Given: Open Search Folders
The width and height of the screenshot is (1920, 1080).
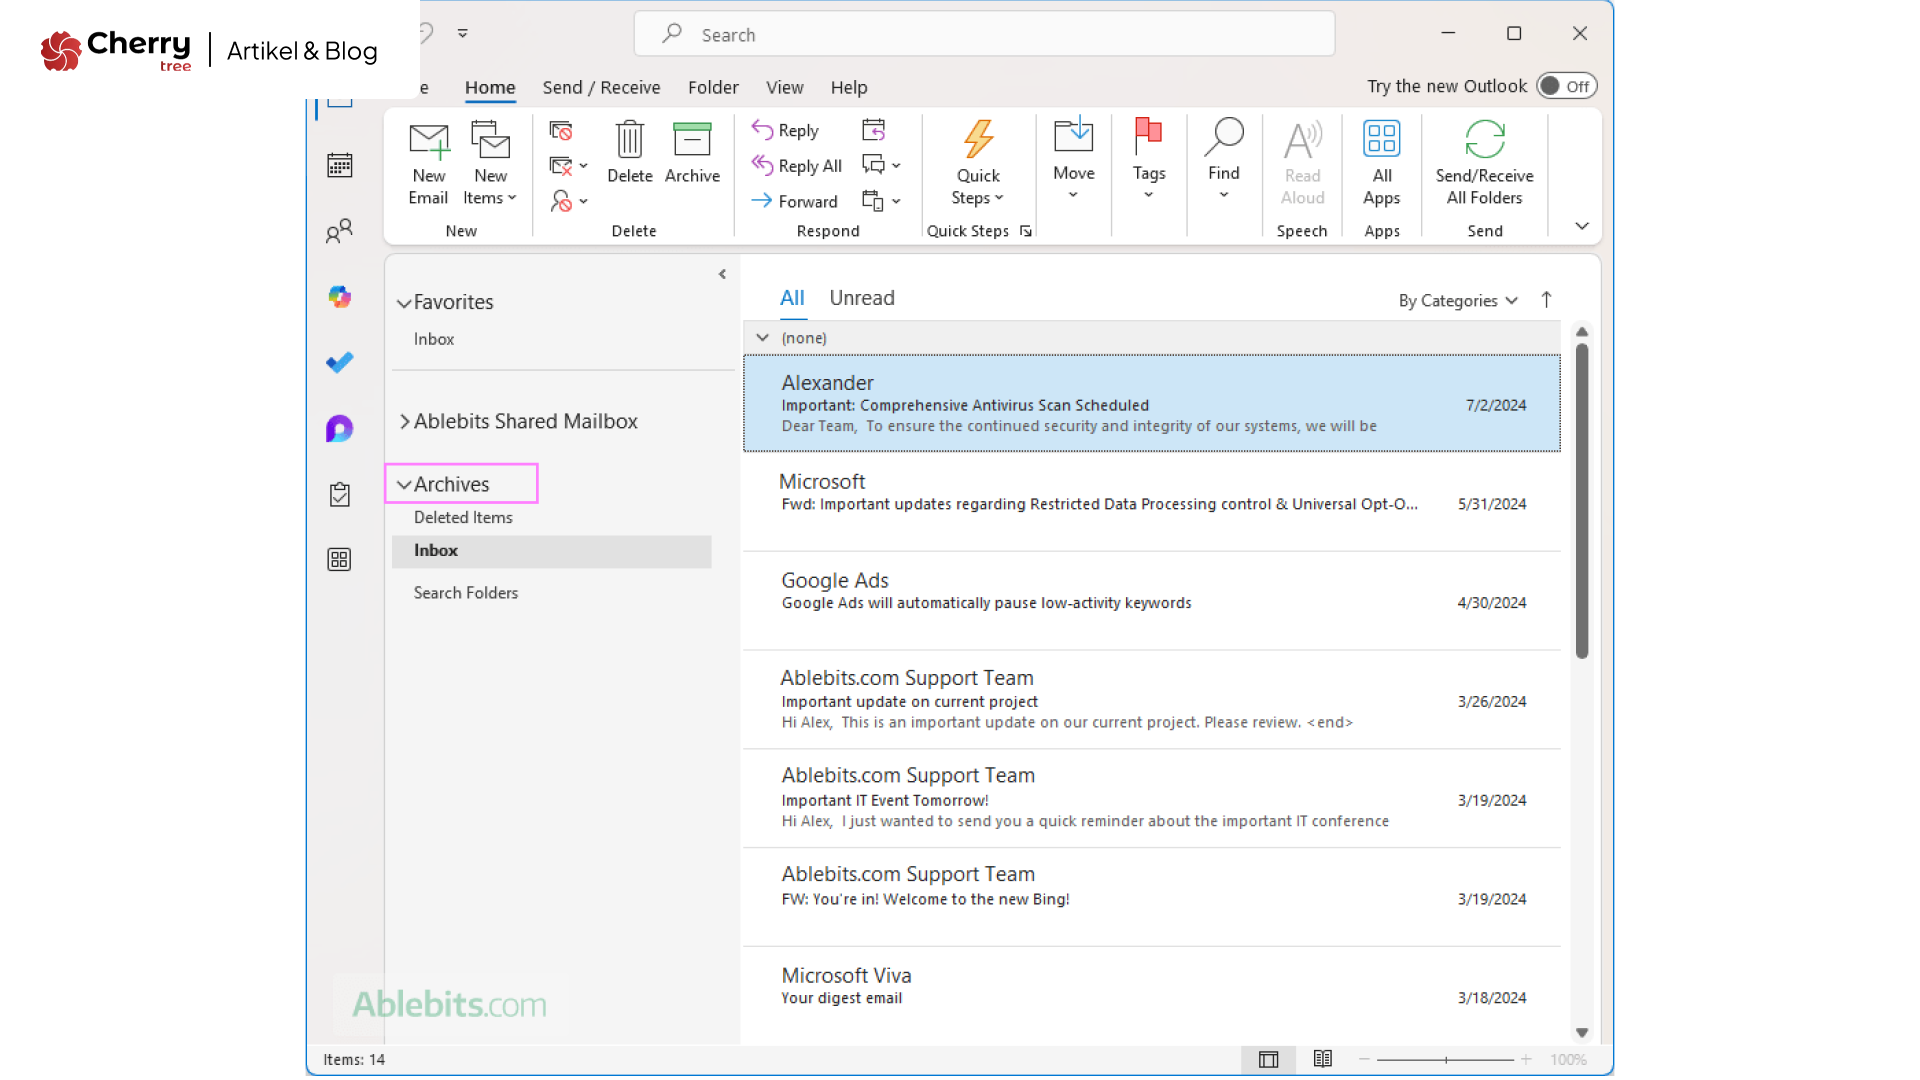Looking at the screenshot, I should coord(466,593).
